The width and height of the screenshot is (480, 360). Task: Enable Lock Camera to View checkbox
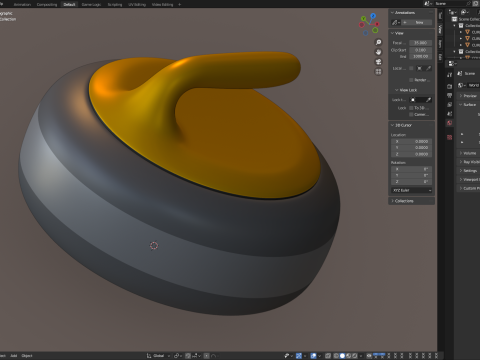tap(411, 114)
